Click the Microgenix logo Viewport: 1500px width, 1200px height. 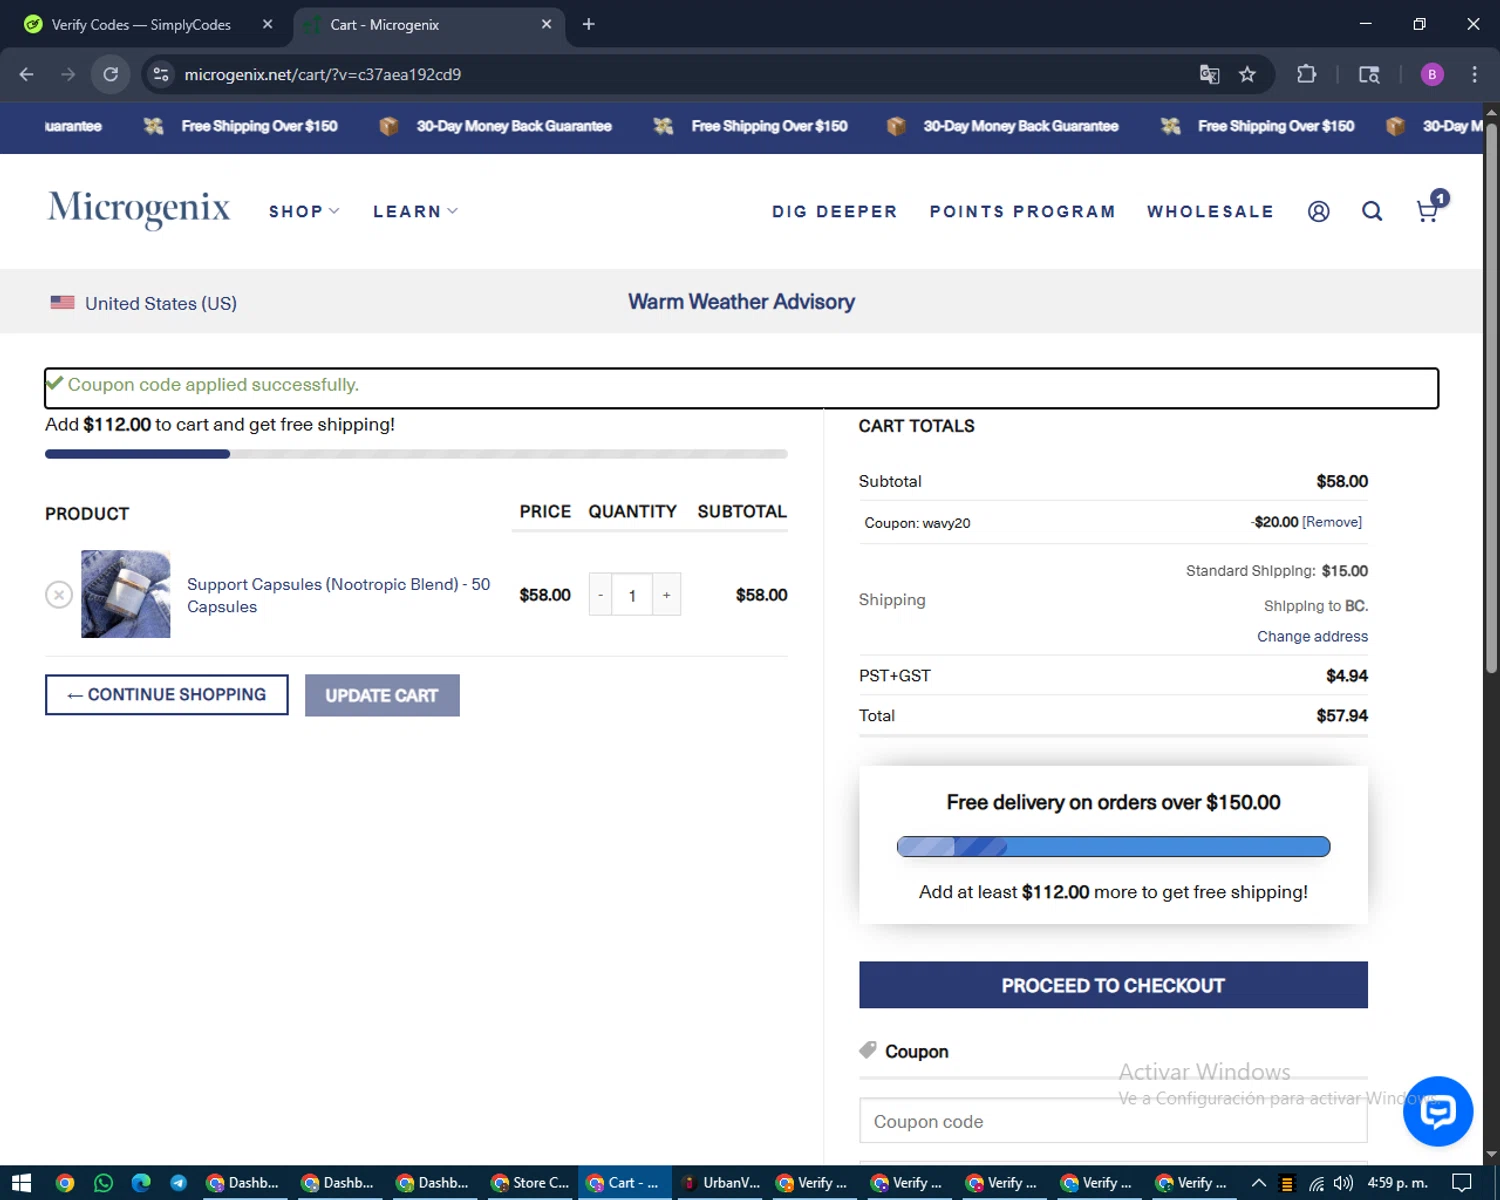138,209
